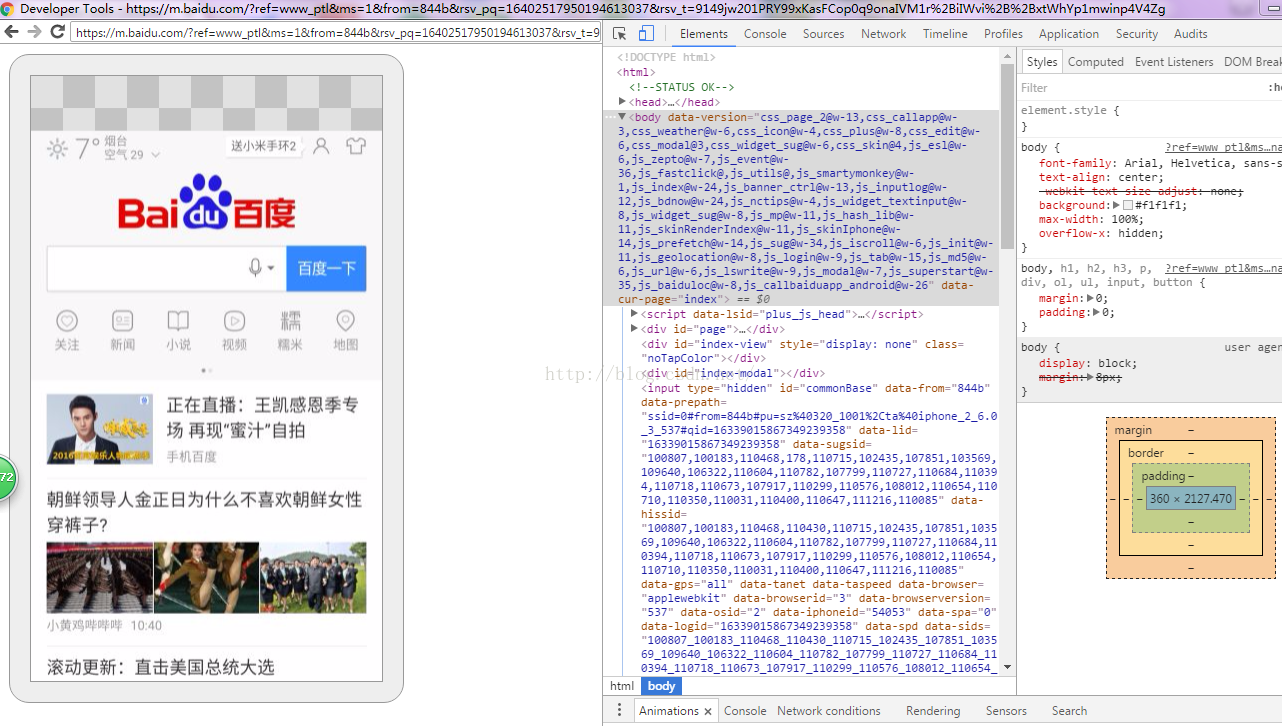Open the user profile icon on Baidu
Screen dimensions: 1282x726
point(321,146)
